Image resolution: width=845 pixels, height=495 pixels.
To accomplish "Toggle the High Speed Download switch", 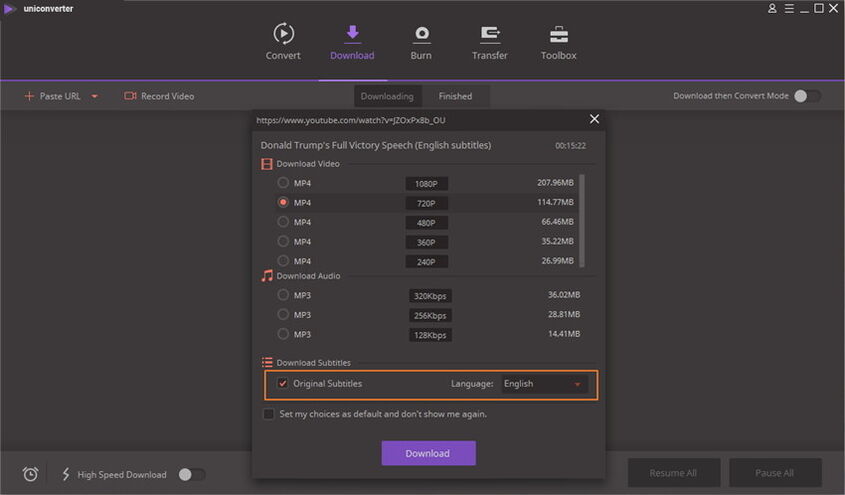I will (192, 474).
